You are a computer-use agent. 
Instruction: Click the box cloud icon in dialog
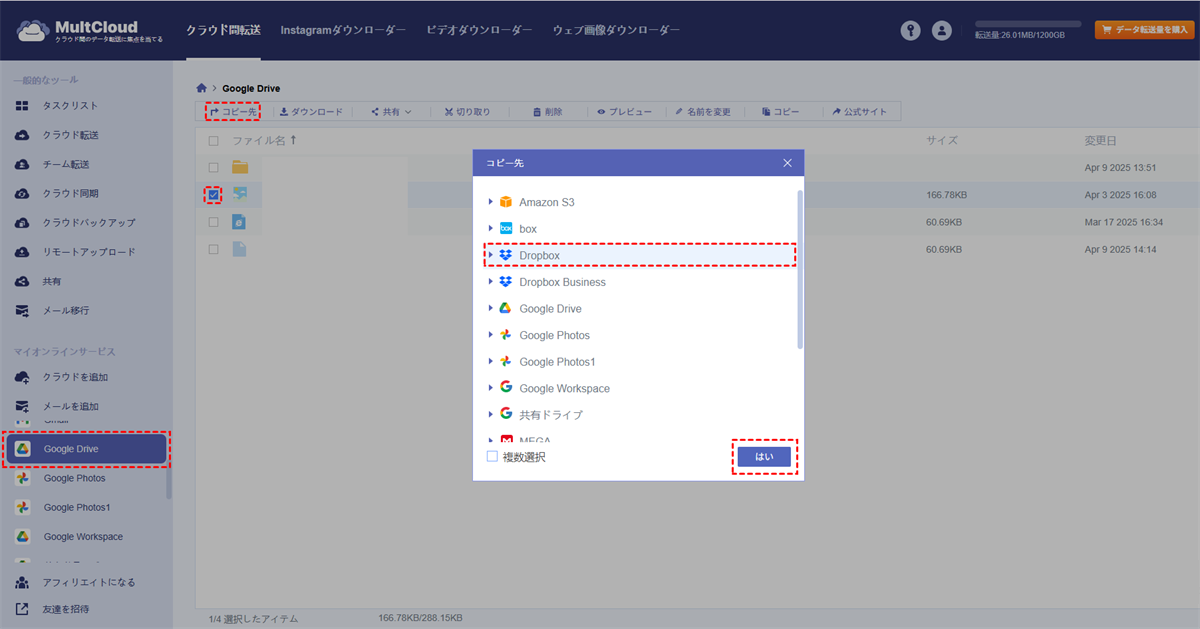click(506, 229)
